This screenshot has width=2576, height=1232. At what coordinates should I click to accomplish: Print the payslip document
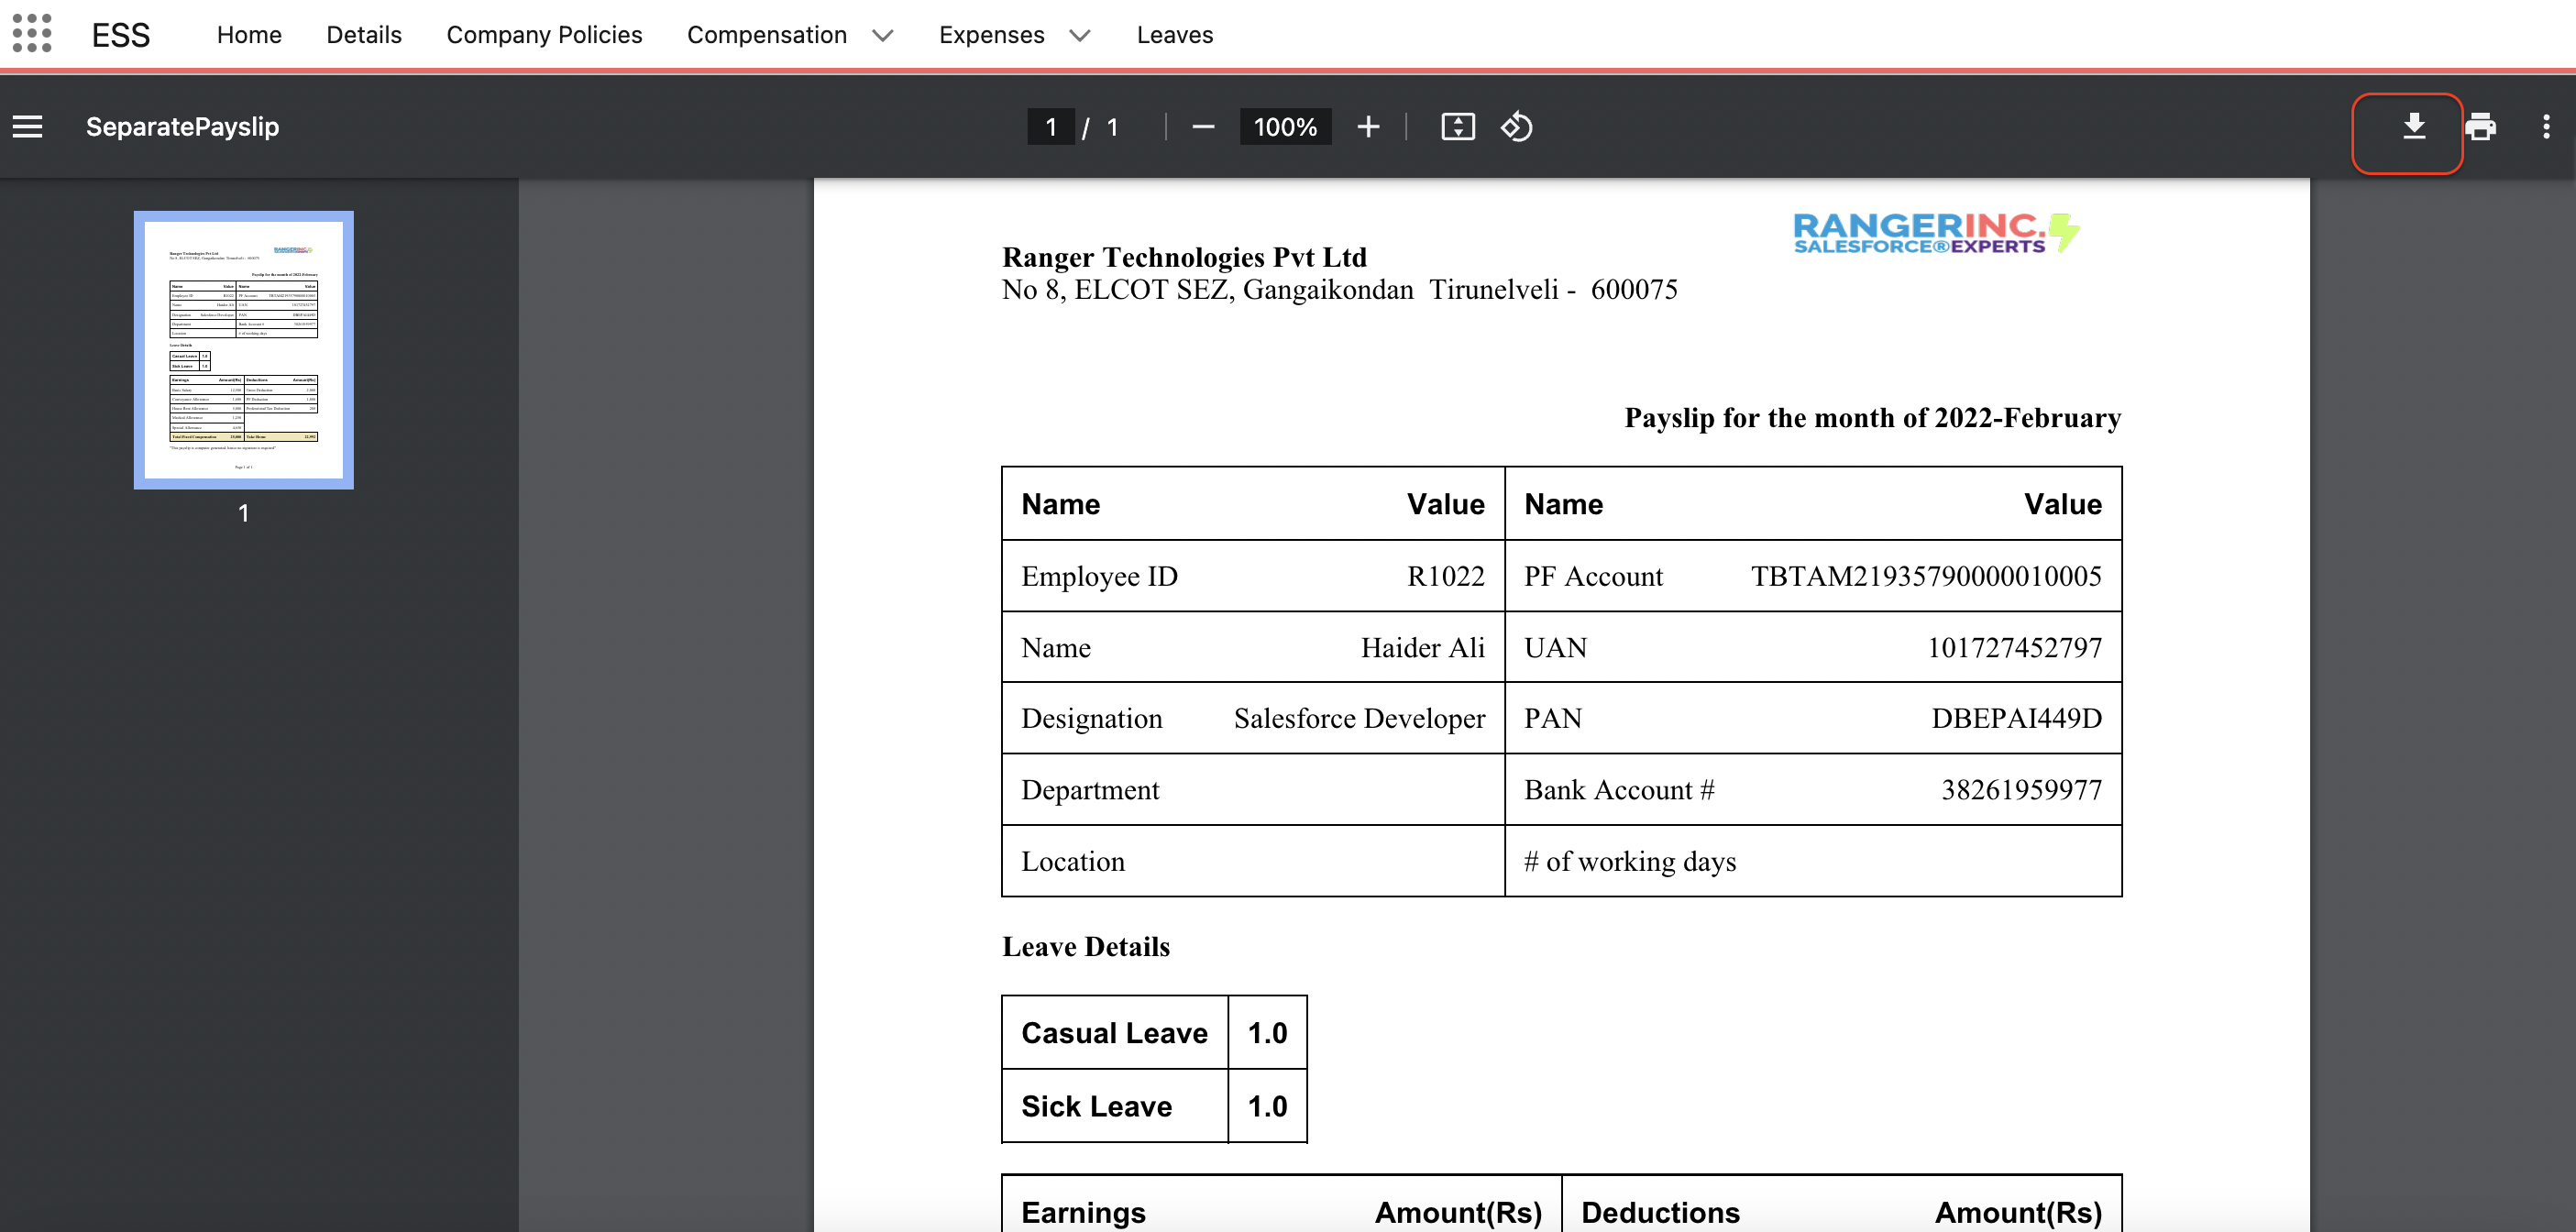click(x=2480, y=127)
